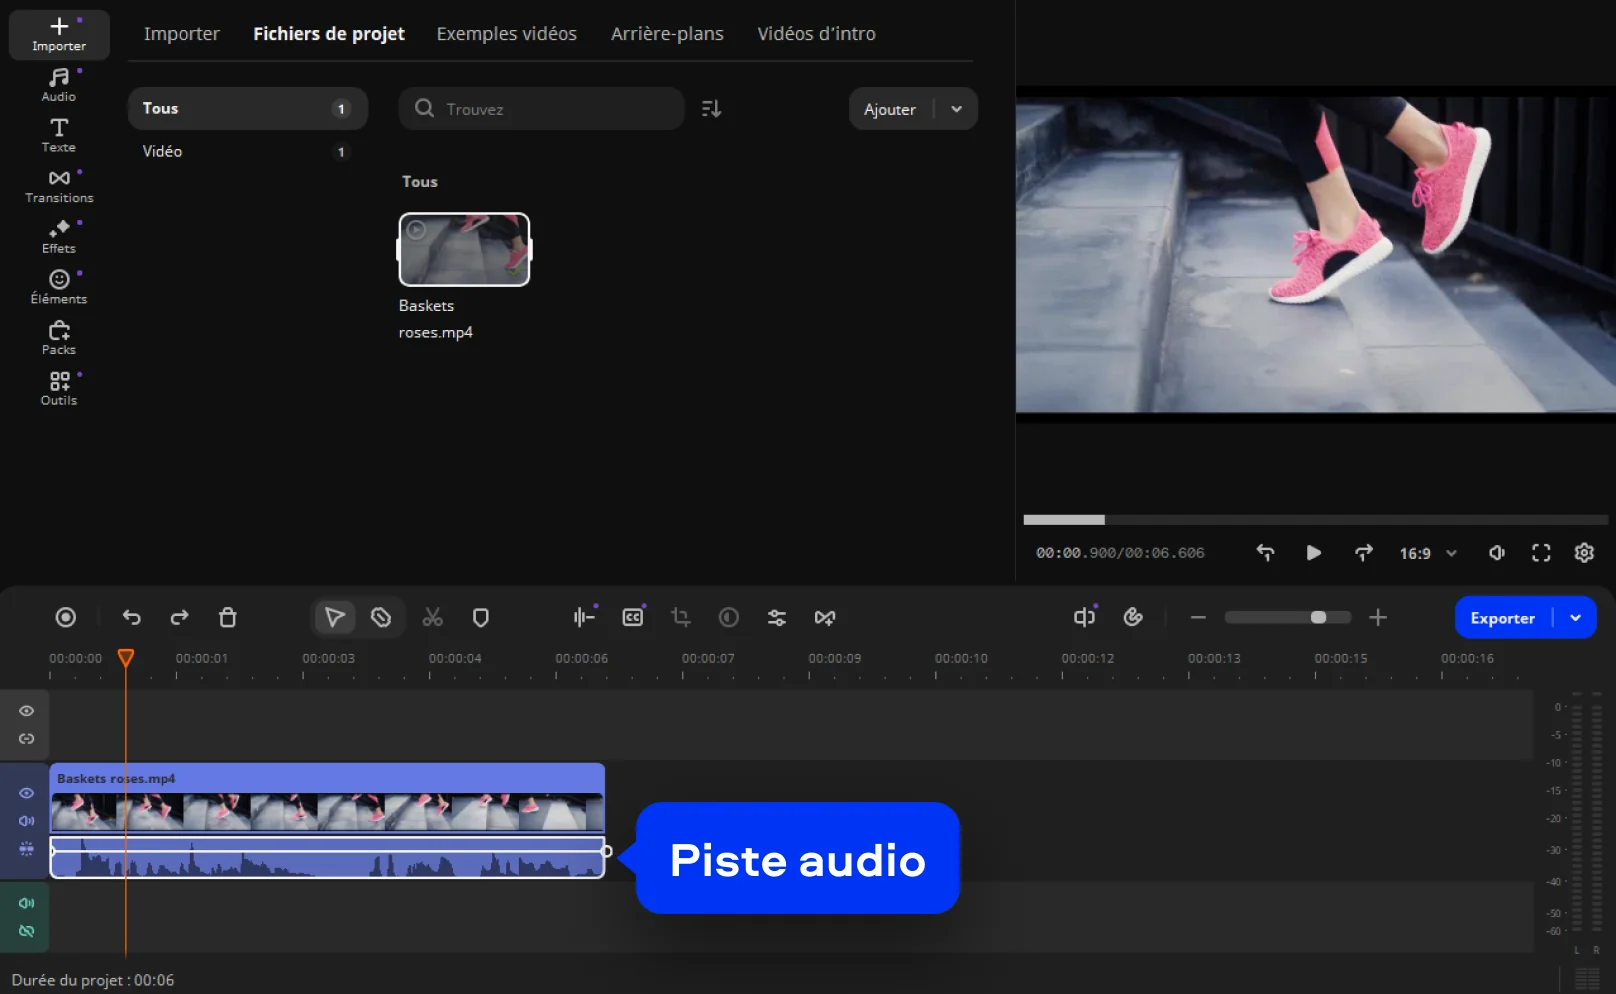The image size is (1616, 994).
Task: Expand the Ajouter dropdown arrow
Action: tap(957, 109)
